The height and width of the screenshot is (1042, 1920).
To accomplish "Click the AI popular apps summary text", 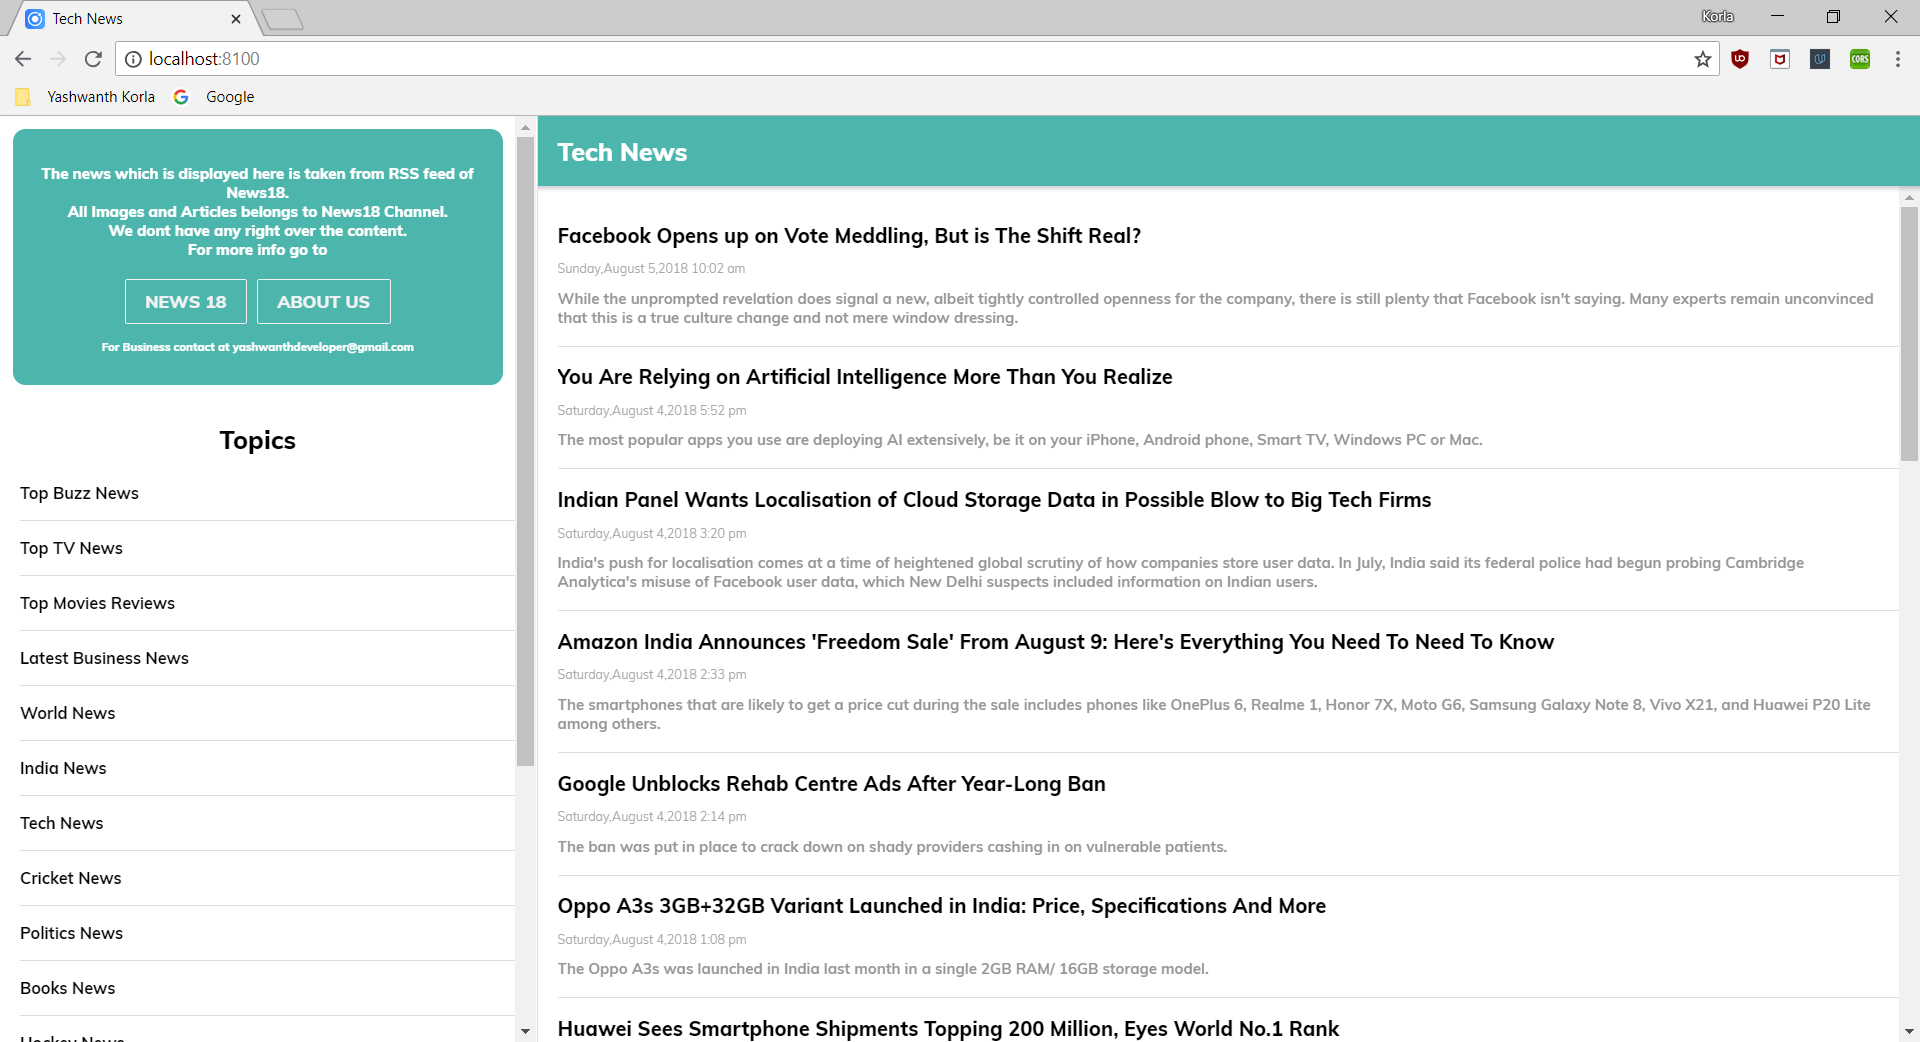I will tap(1020, 440).
